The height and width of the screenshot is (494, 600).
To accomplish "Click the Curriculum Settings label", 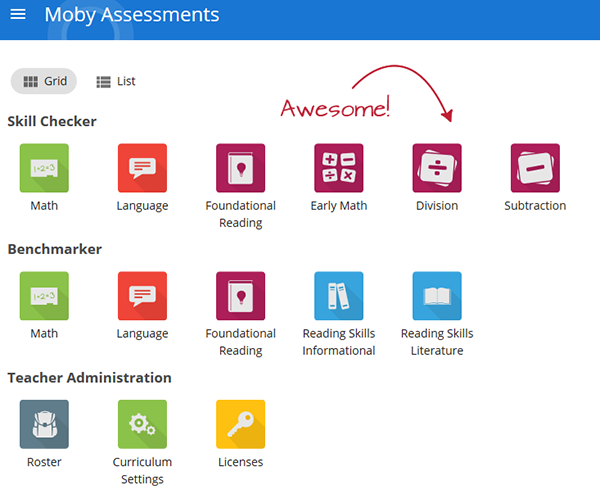I will tap(142, 471).
